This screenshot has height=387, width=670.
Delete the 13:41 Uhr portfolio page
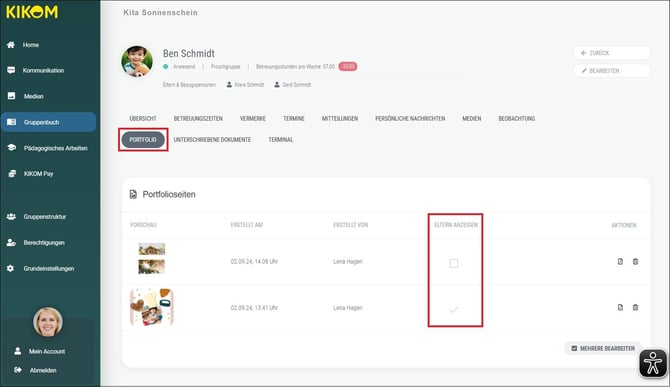(x=635, y=307)
